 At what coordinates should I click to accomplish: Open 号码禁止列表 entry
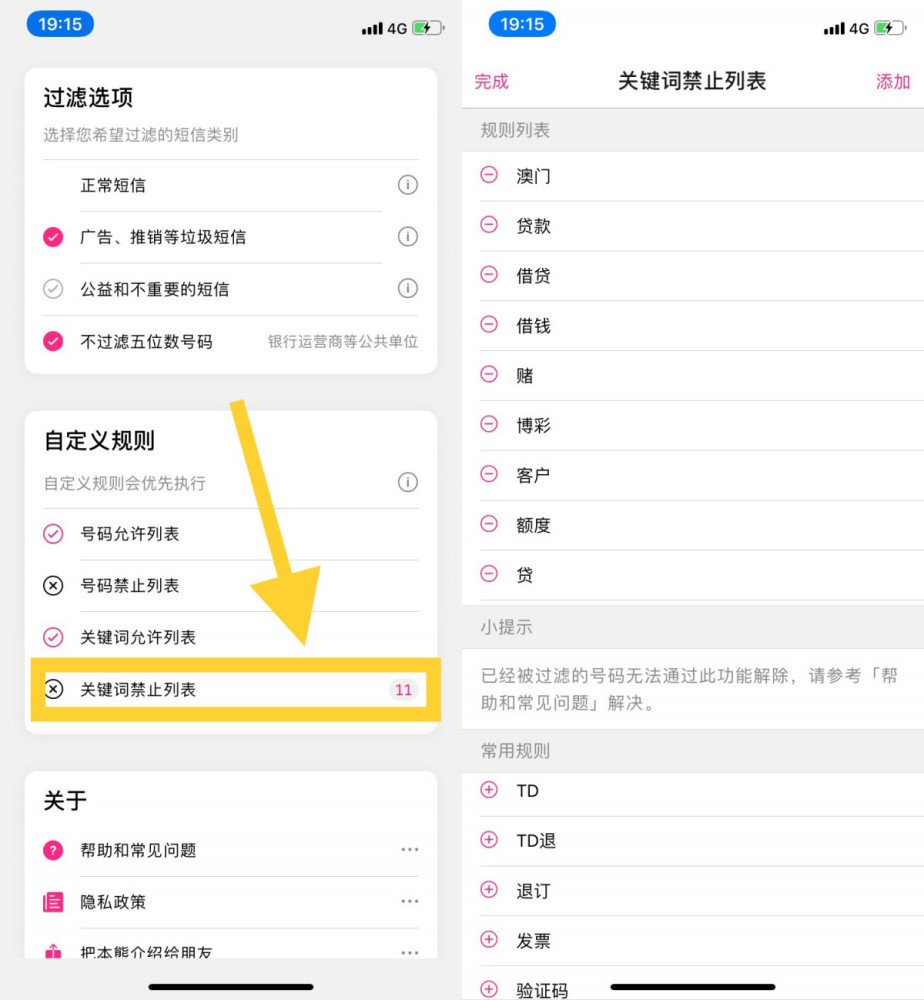click(231, 585)
